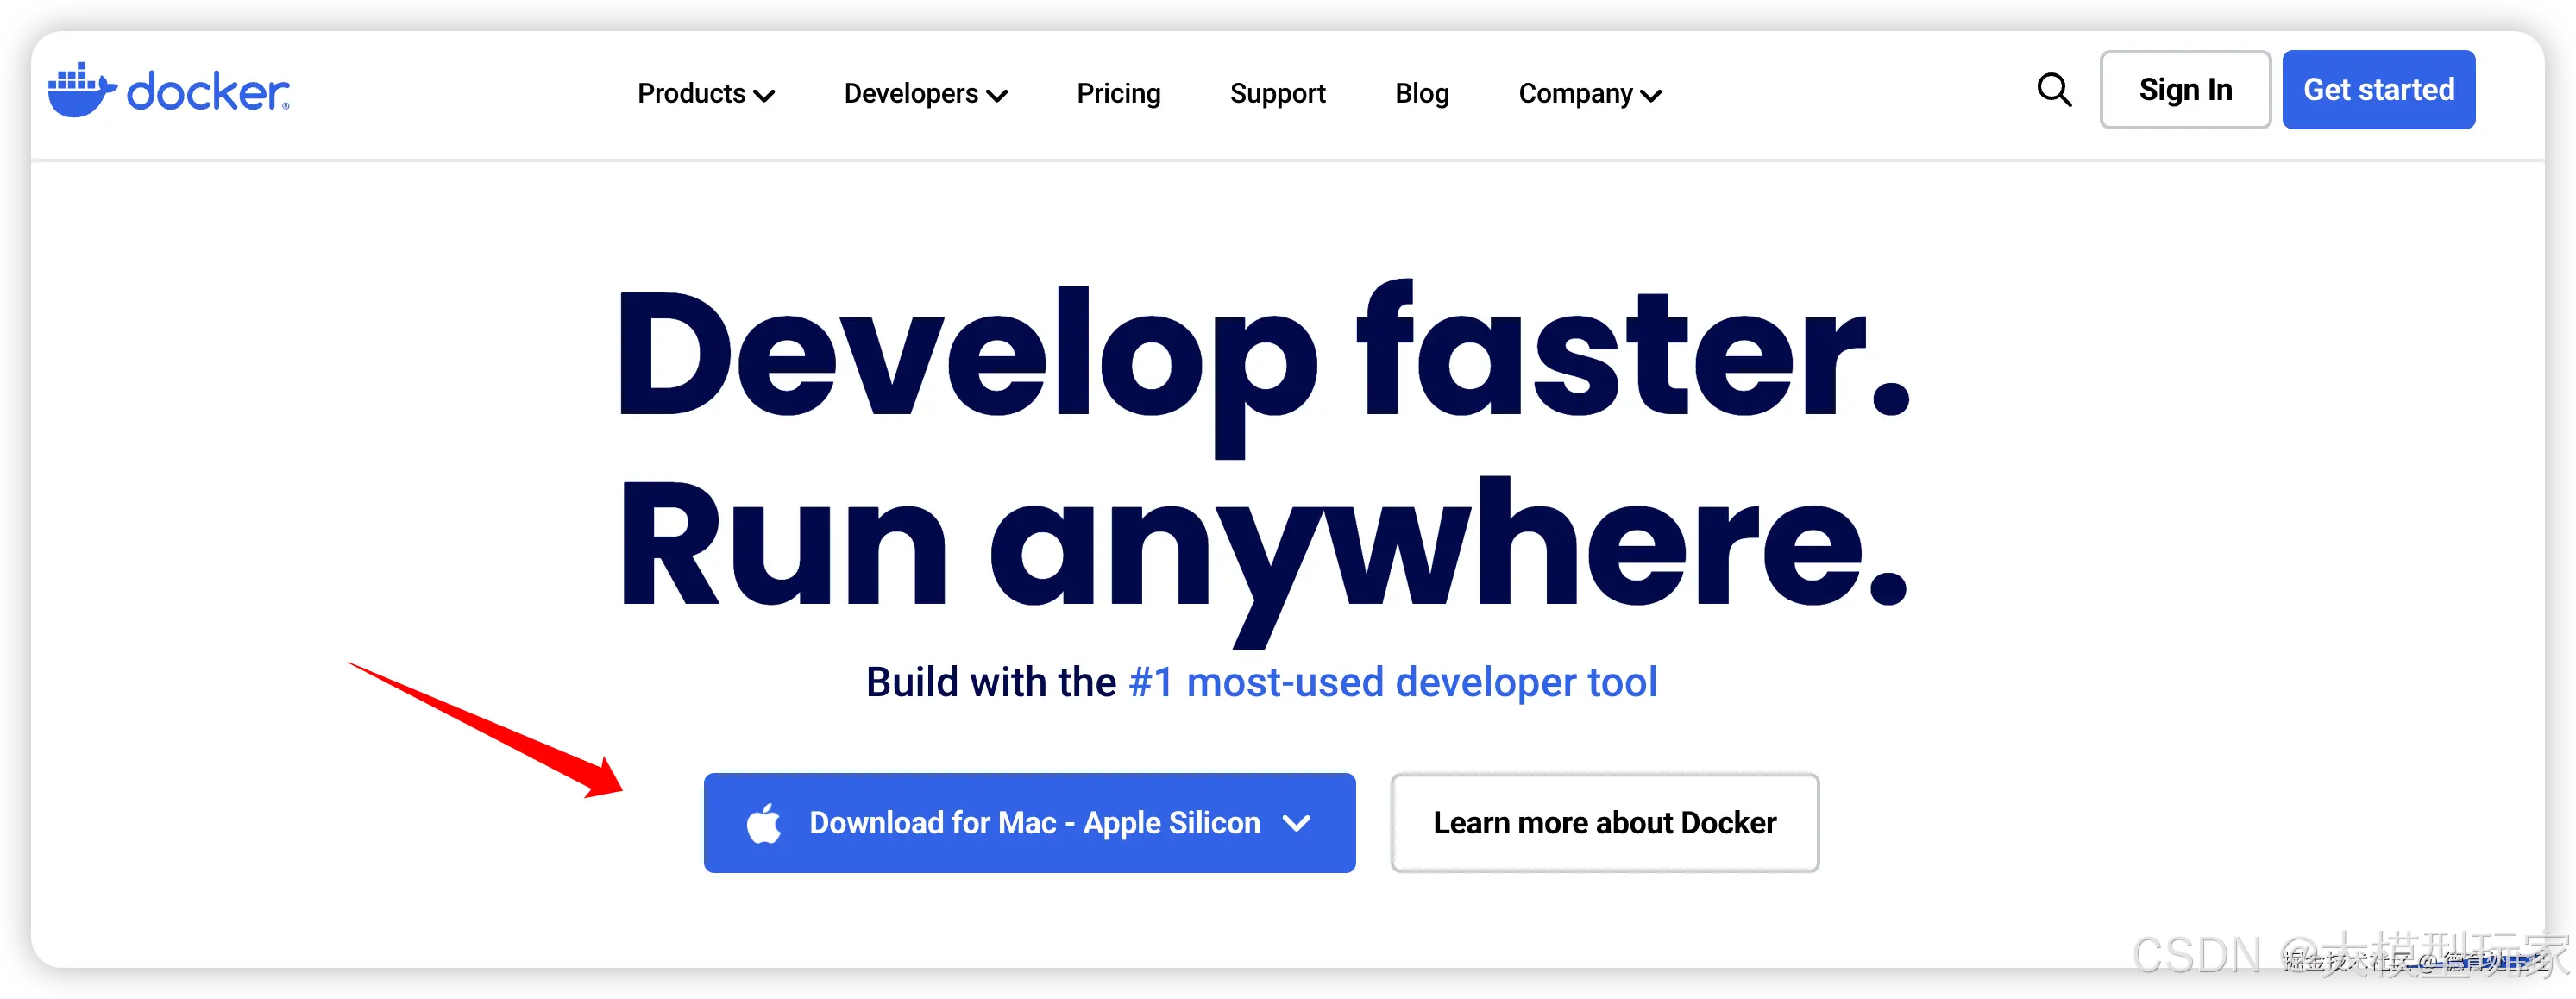This screenshot has width=2576, height=999.
Task: Open the Blog
Action: coord(1422,93)
